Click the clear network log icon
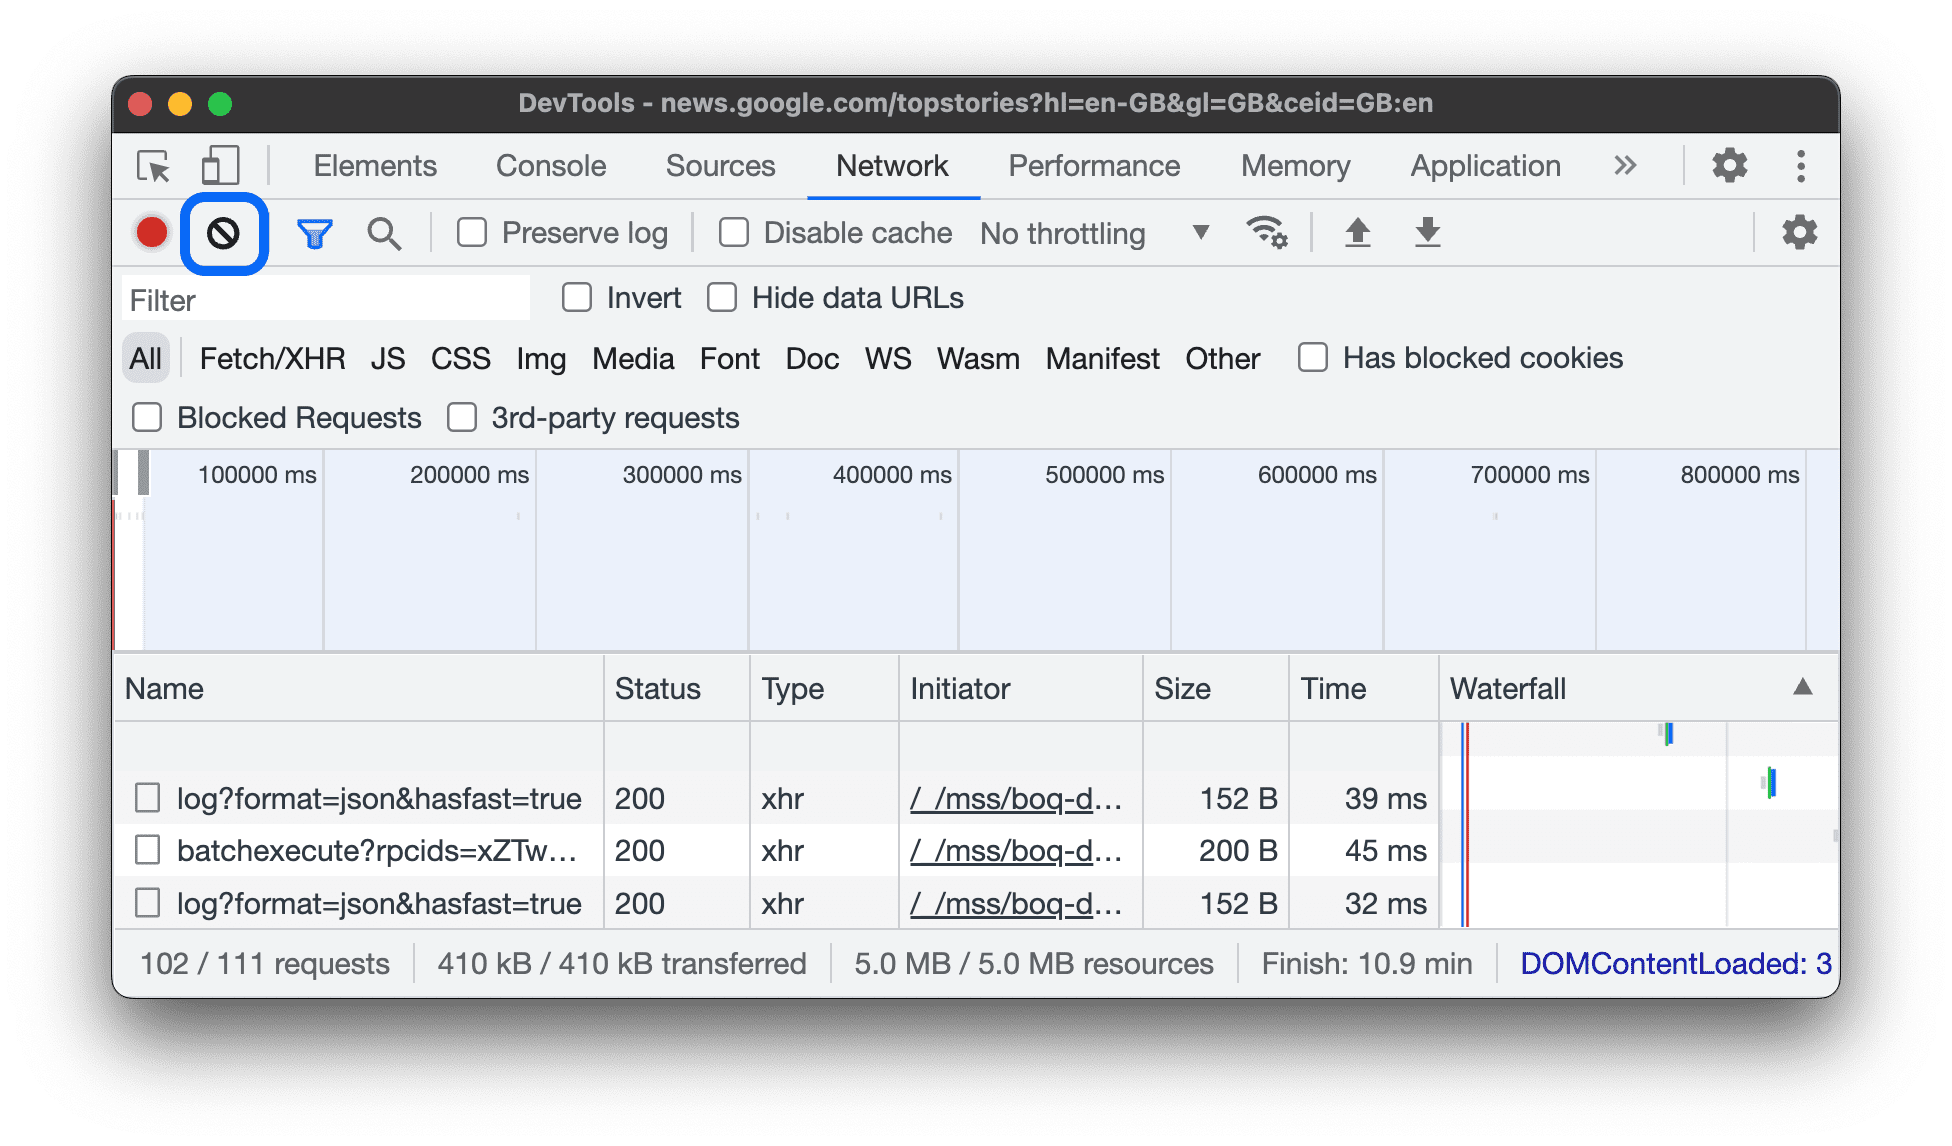 click(221, 231)
